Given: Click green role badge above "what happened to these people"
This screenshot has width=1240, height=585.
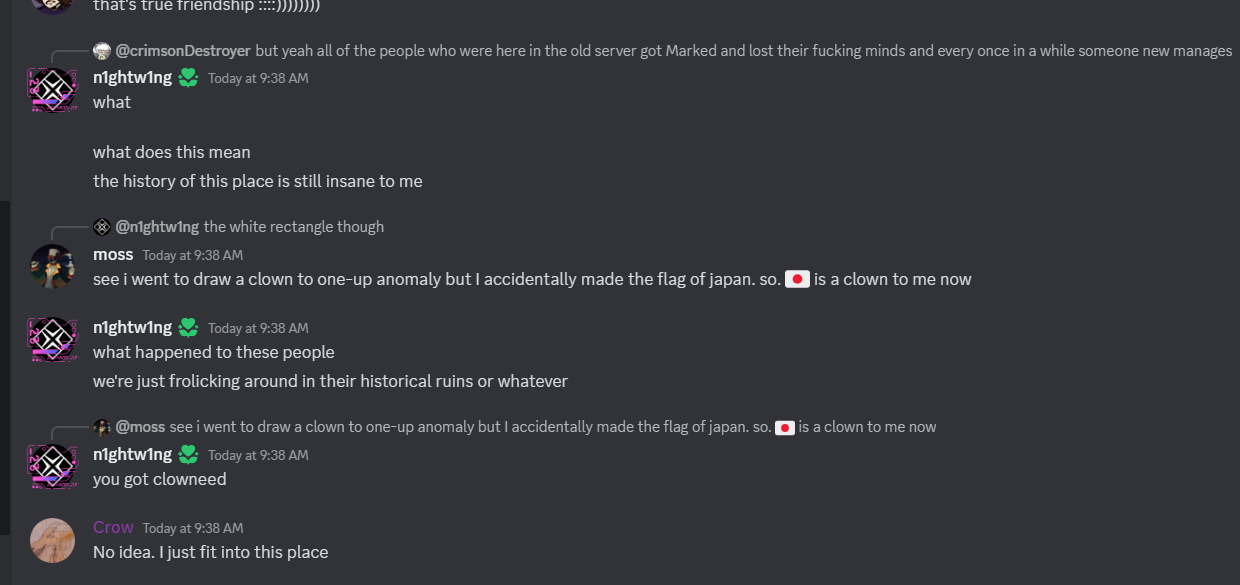Looking at the screenshot, I should tap(188, 328).
